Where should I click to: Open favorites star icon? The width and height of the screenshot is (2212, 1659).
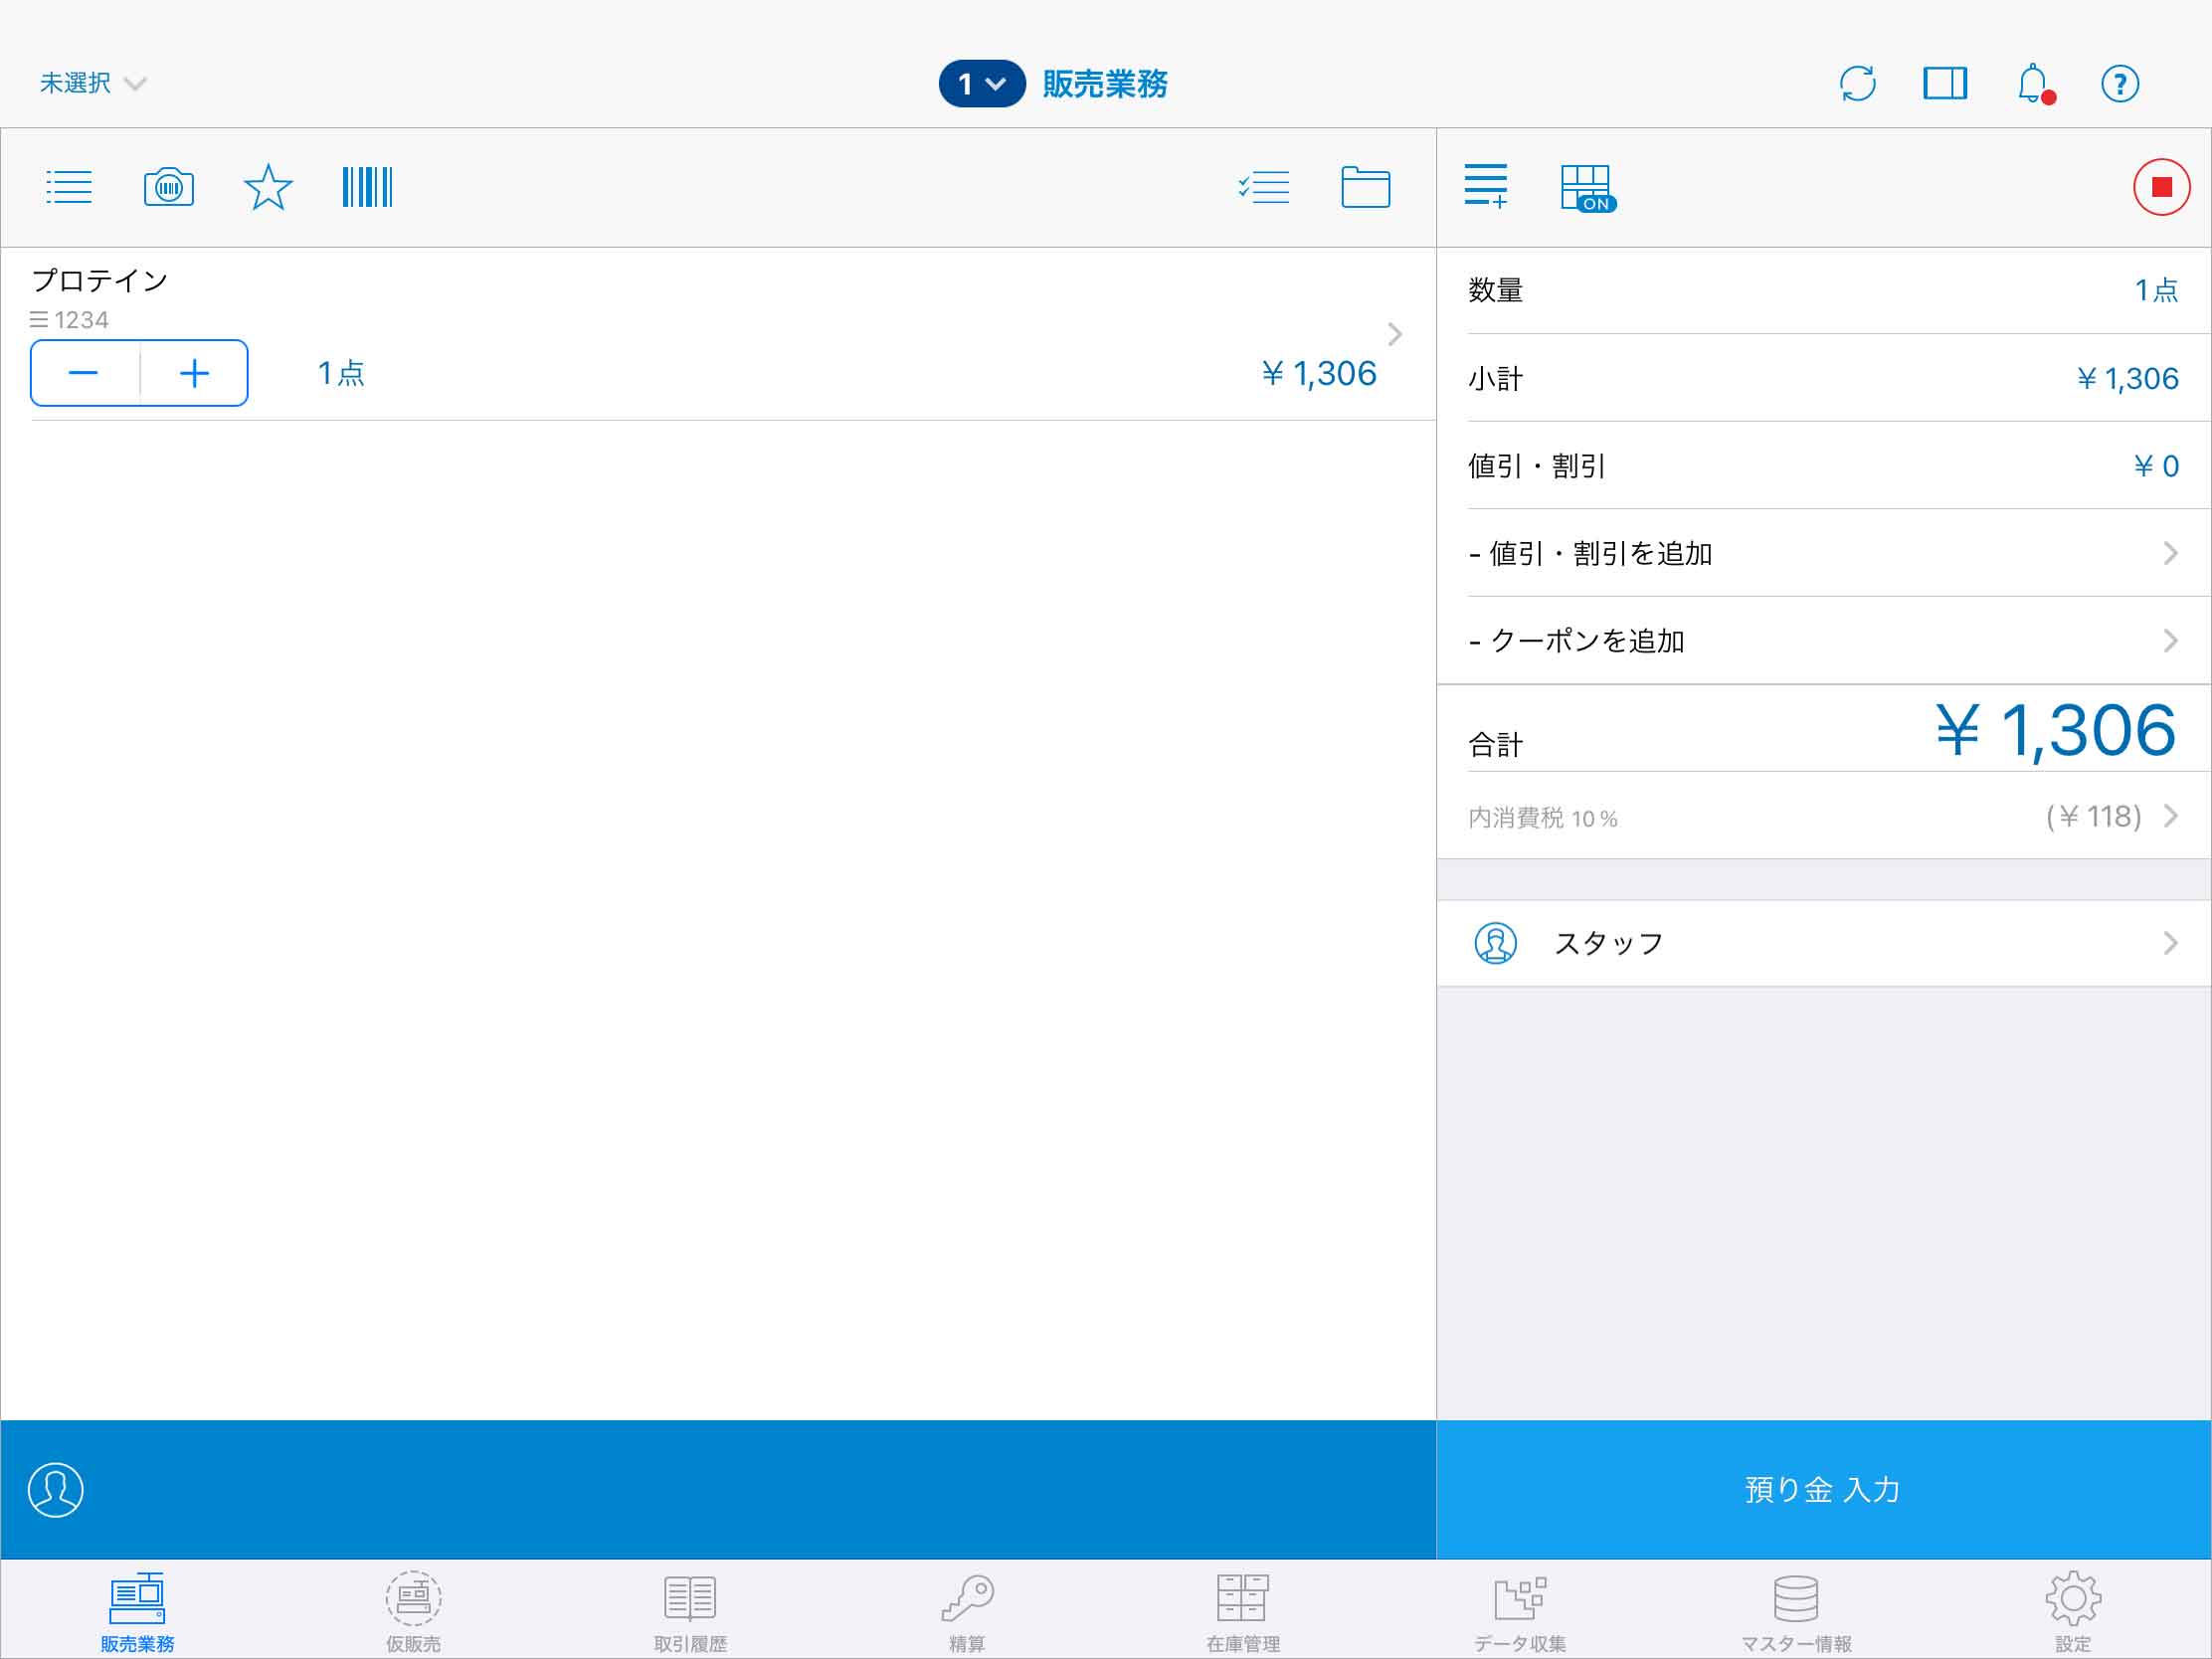(268, 187)
